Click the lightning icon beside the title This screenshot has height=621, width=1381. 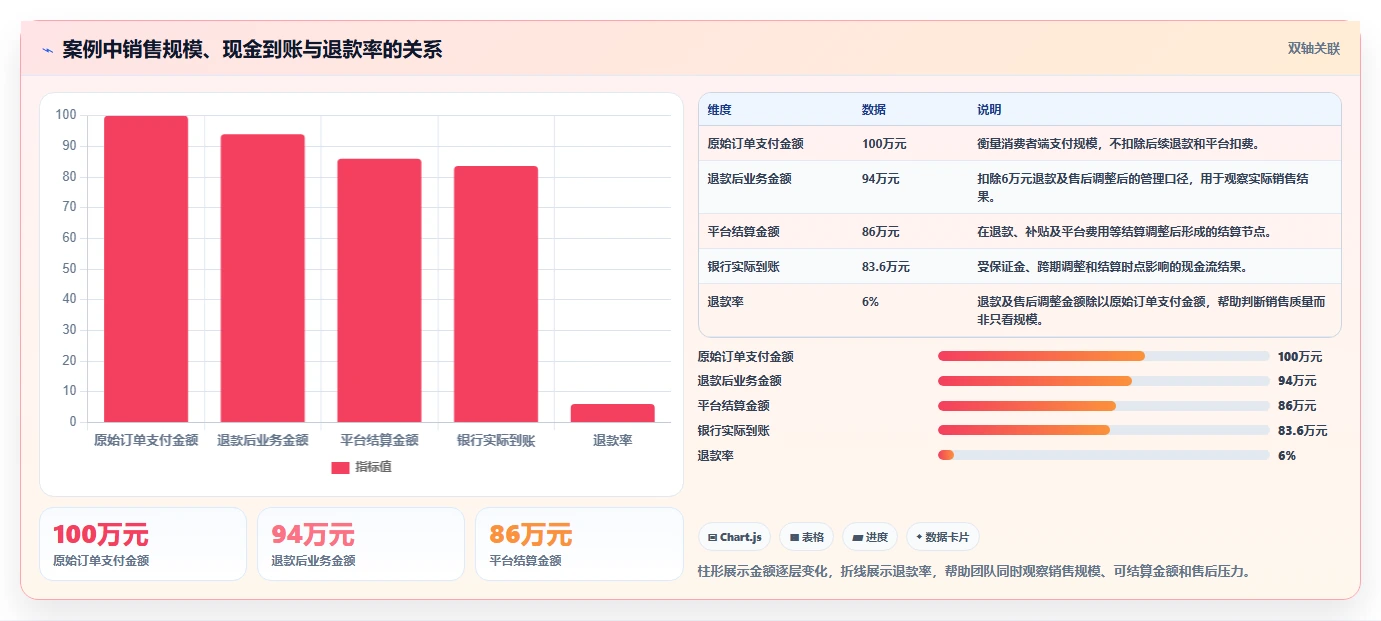(47, 50)
